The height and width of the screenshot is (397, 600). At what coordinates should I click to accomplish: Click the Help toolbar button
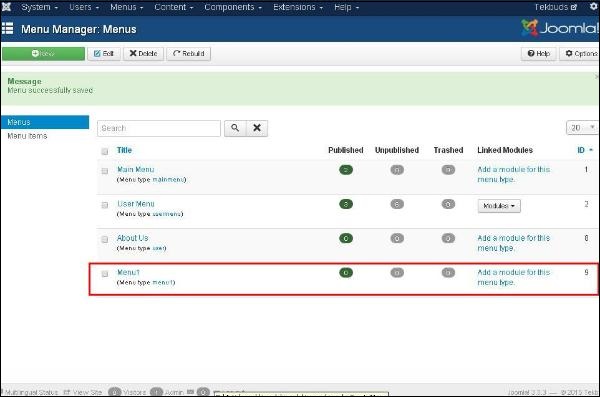(538, 54)
